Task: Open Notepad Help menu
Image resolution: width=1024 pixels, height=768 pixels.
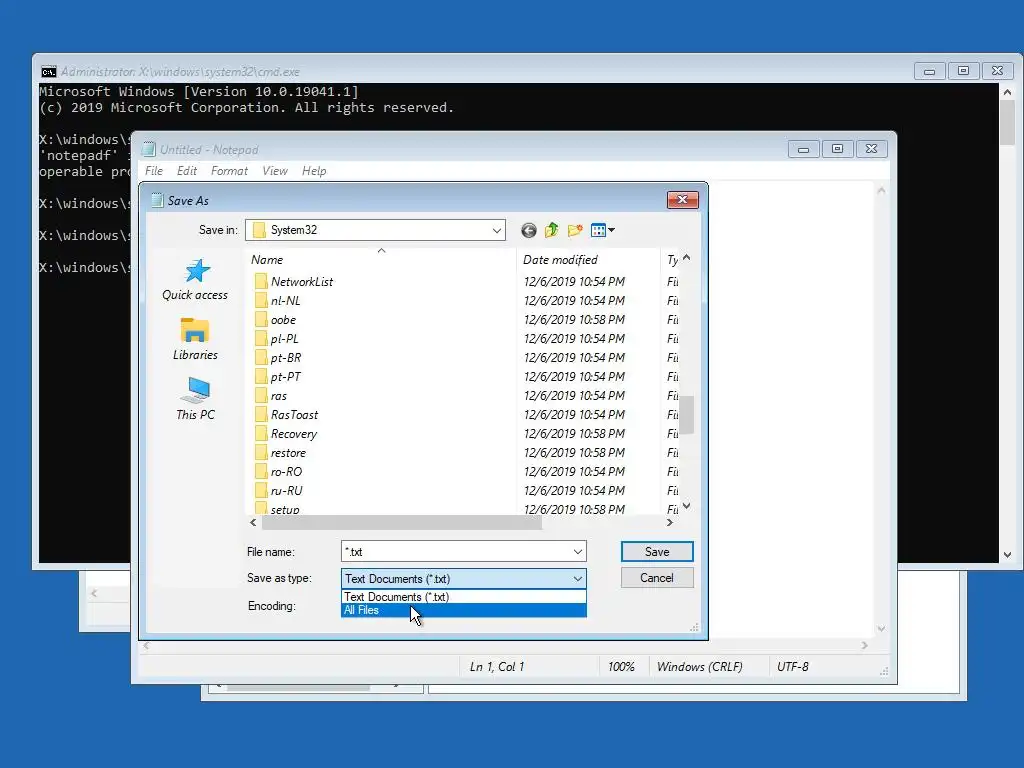Action: pyautogui.click(x=314, y=171)
